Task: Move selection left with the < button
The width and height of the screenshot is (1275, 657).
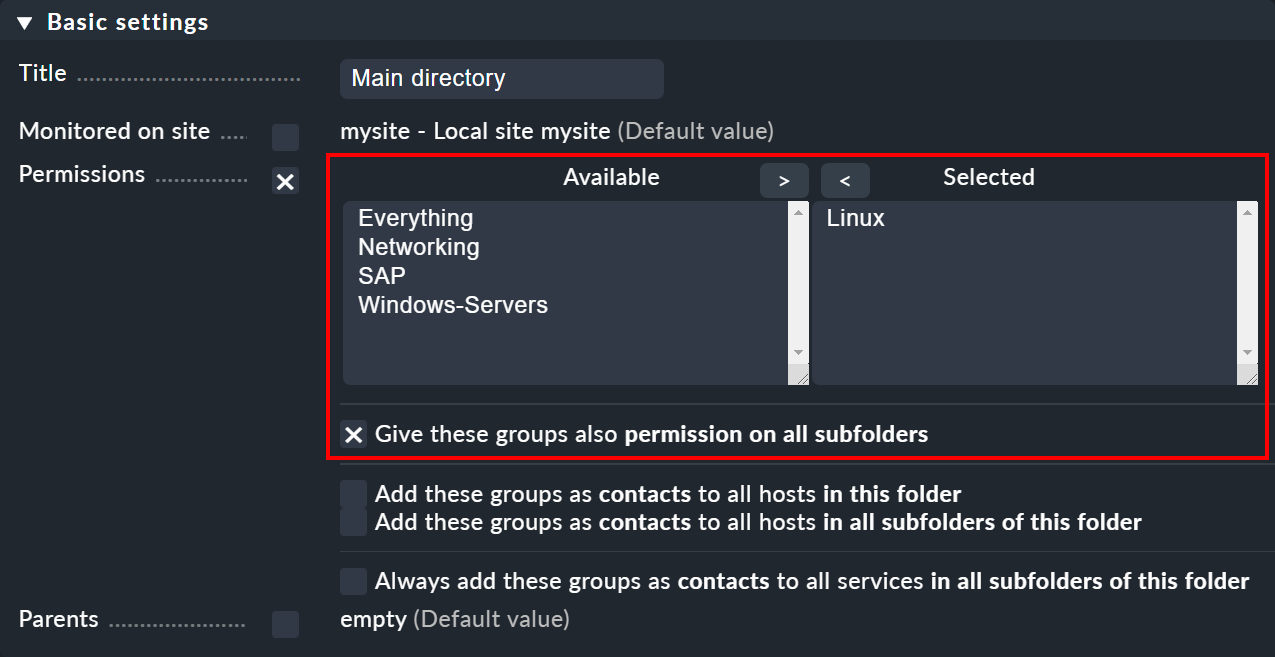Action: coord(845,180)
